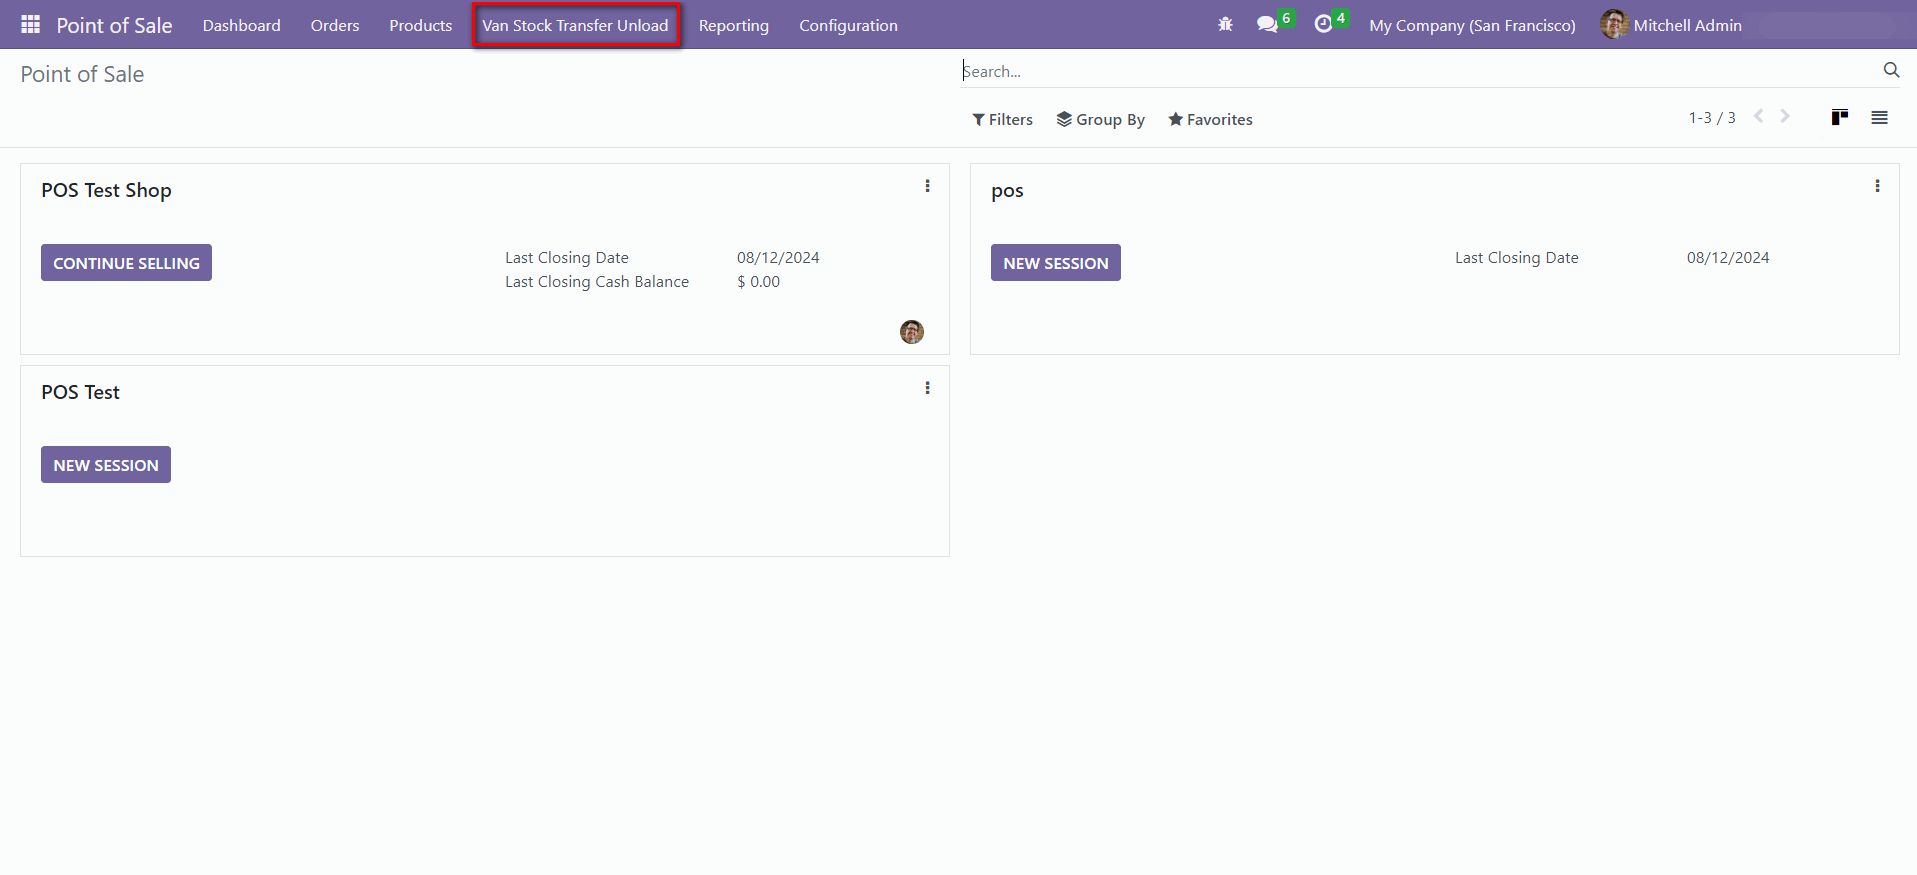Open the conversations chat icon

(1267, 24)
